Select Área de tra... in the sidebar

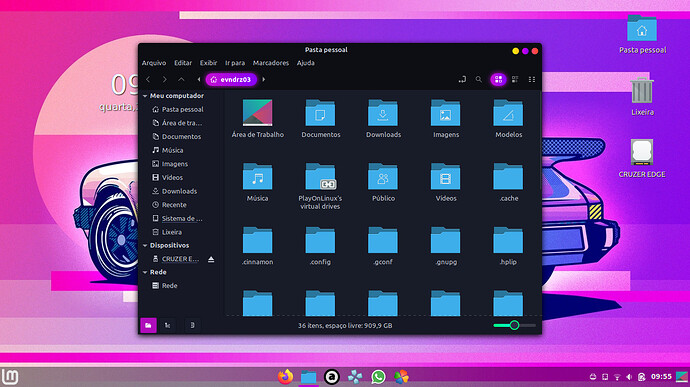click(177, 123)
